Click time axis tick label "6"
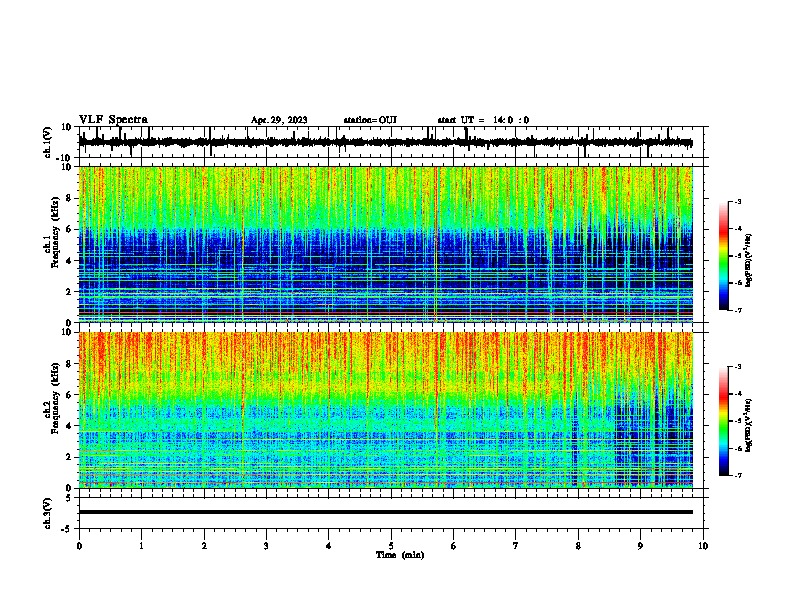The image size is (792, 612). pyautogui.click(x=454, y=546)
